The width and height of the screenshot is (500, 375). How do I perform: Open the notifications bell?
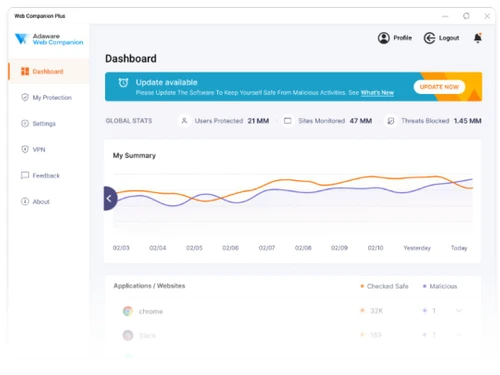(x=478, y=38)
